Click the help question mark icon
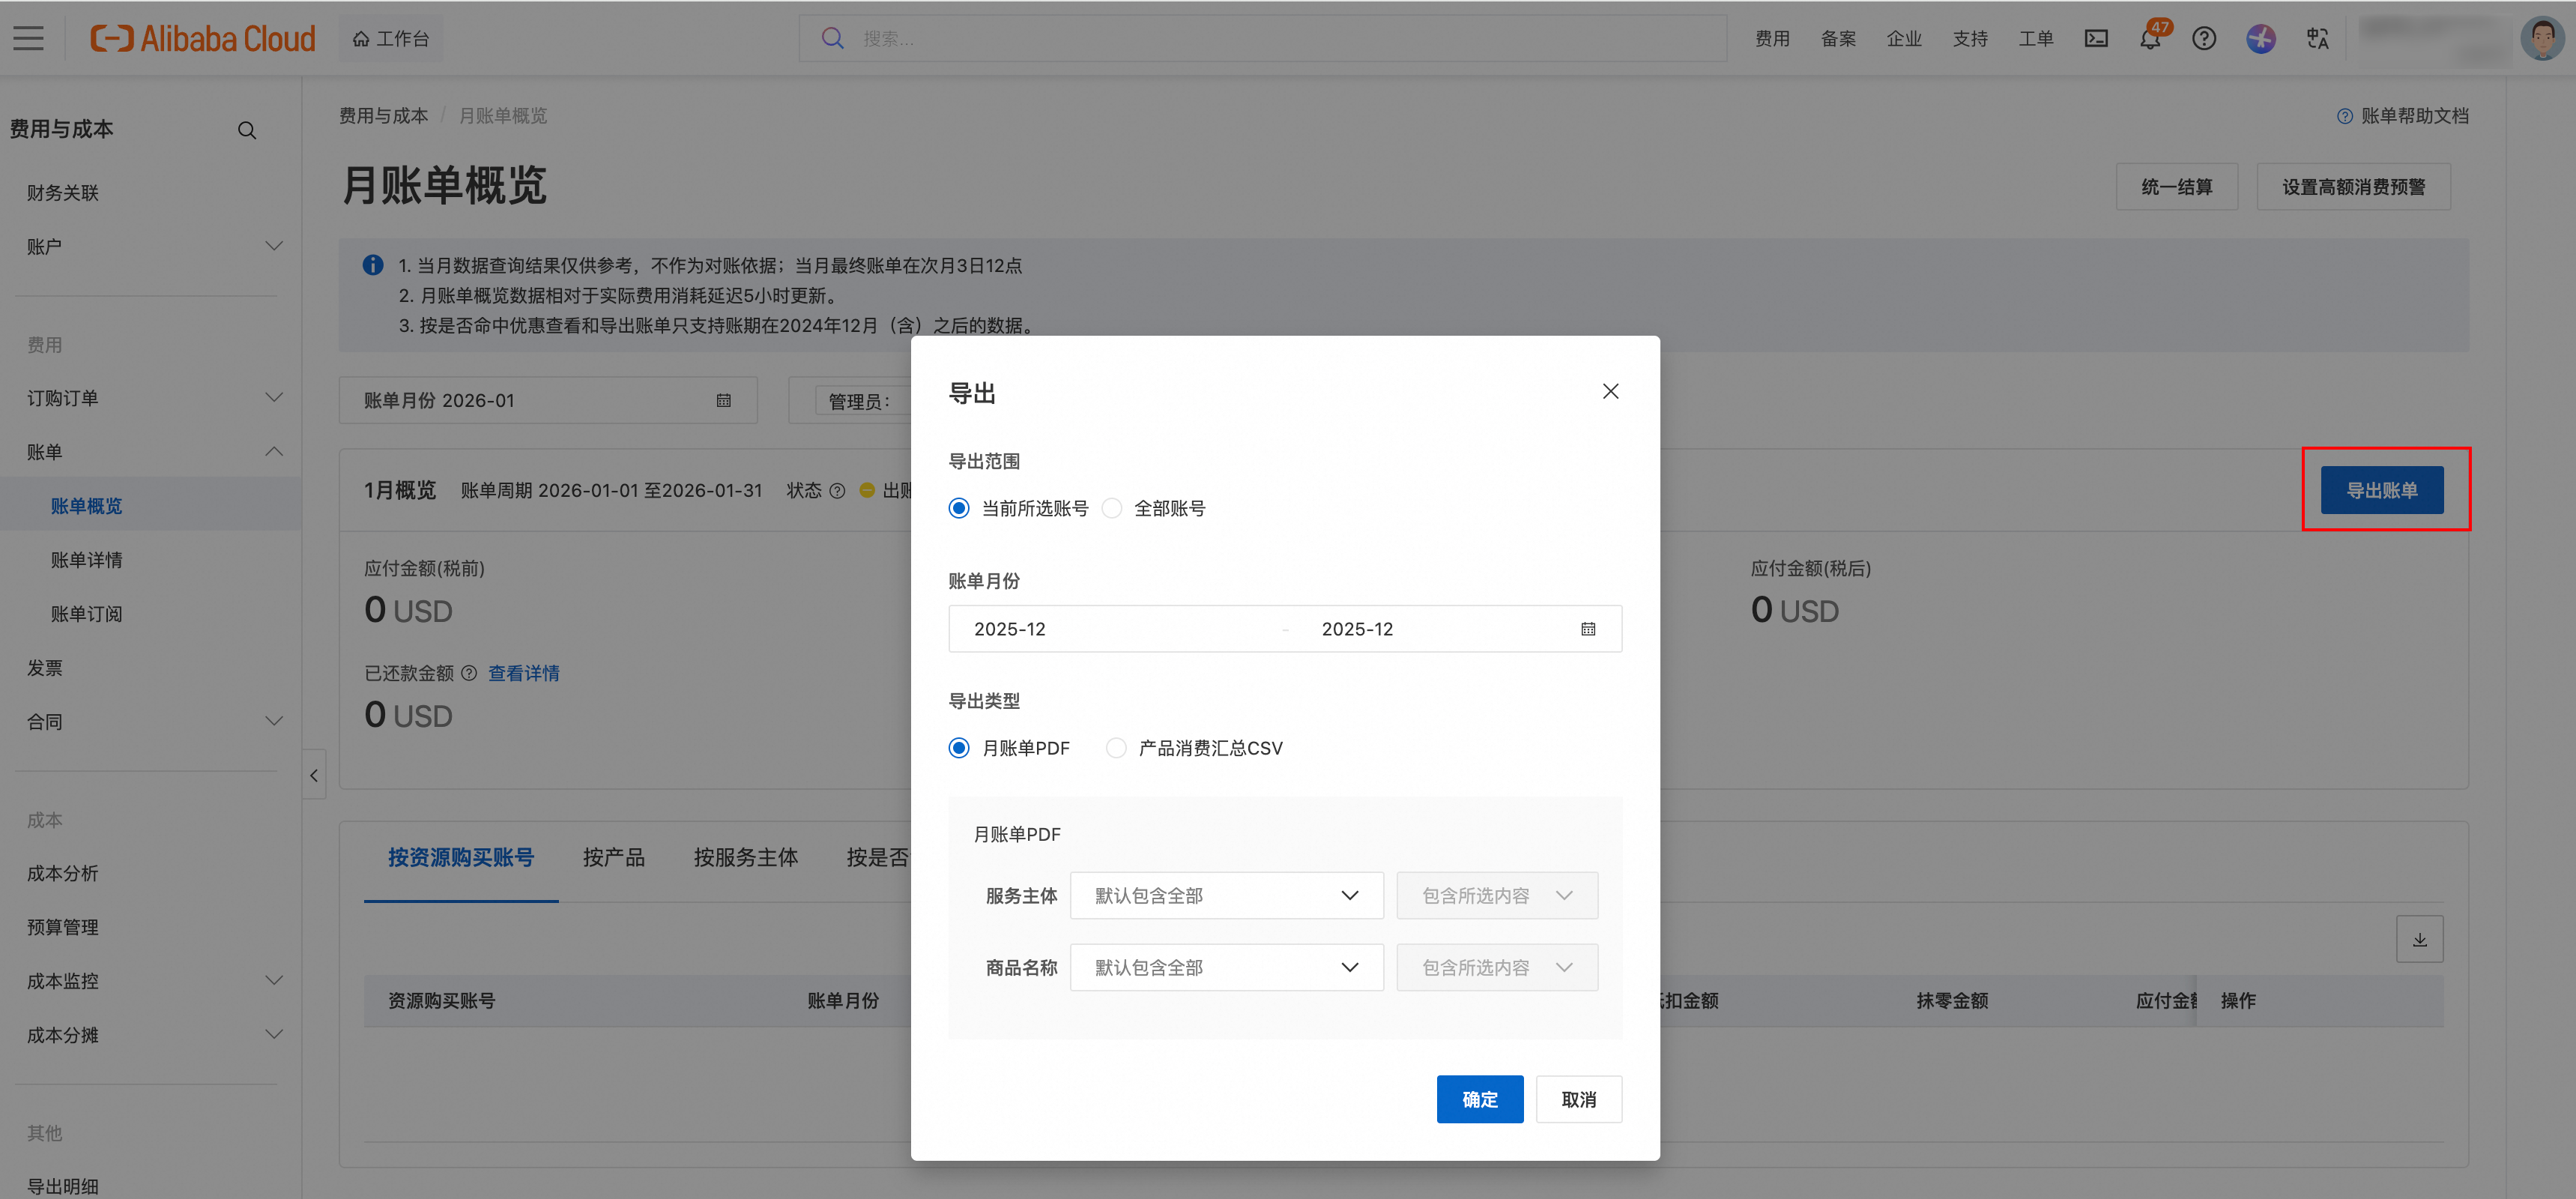The height and width of the screenshot is (1199, 2576). (x=2204, y=39)
